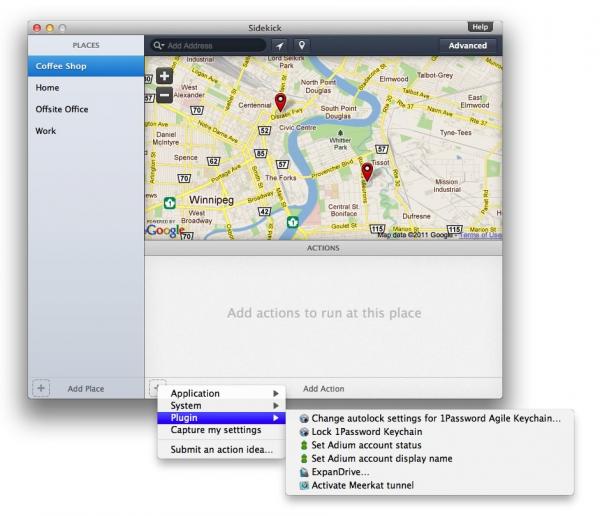The width and height of the screenshot is (600, 516).
Task: Choose Submit an action idea...
Action: pyautogui.click(x=222, y=450)
